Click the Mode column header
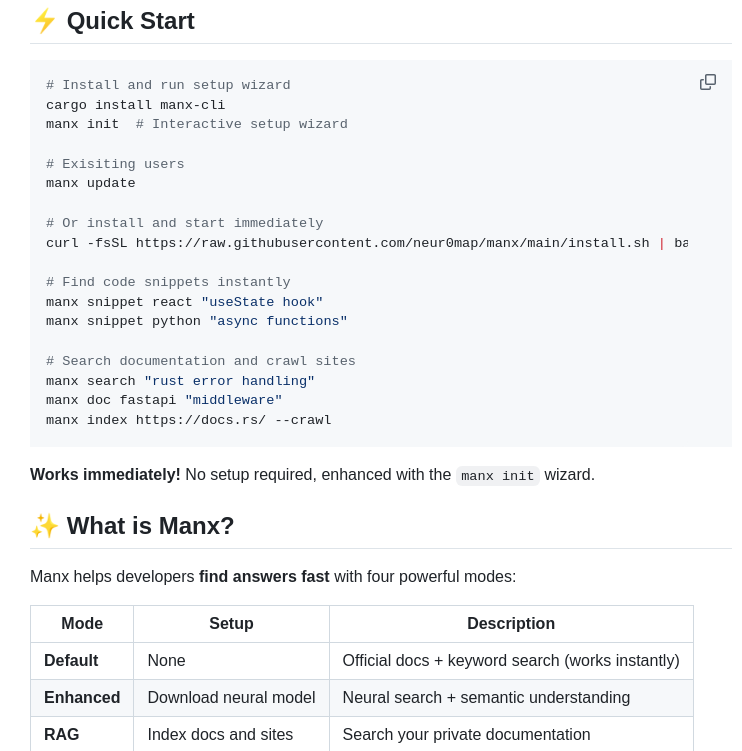742x751 pixels. [82, 624]
